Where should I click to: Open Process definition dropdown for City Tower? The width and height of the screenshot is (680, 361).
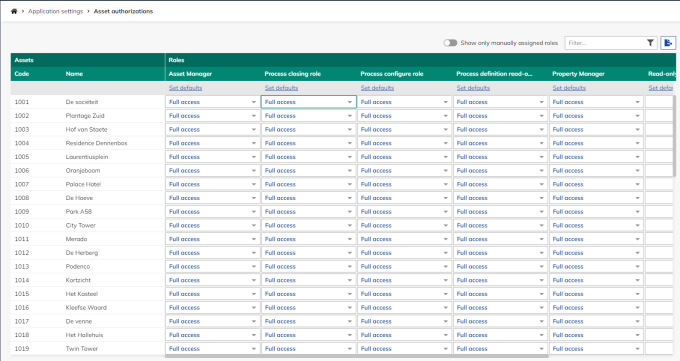coord(500,225)
